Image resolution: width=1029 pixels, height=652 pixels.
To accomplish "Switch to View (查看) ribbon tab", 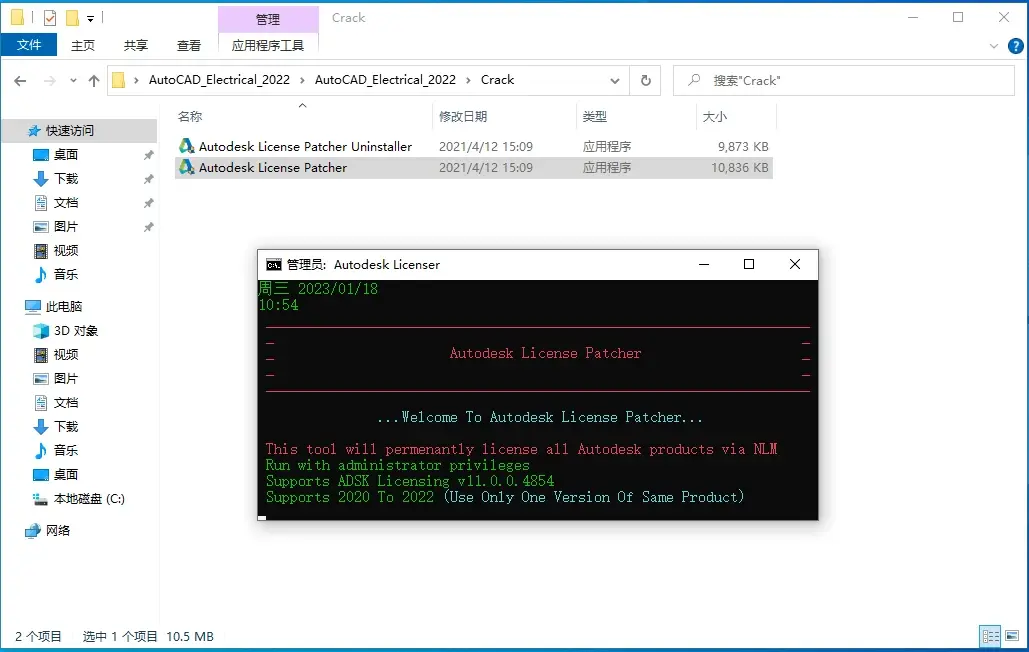I will point(189,45).
